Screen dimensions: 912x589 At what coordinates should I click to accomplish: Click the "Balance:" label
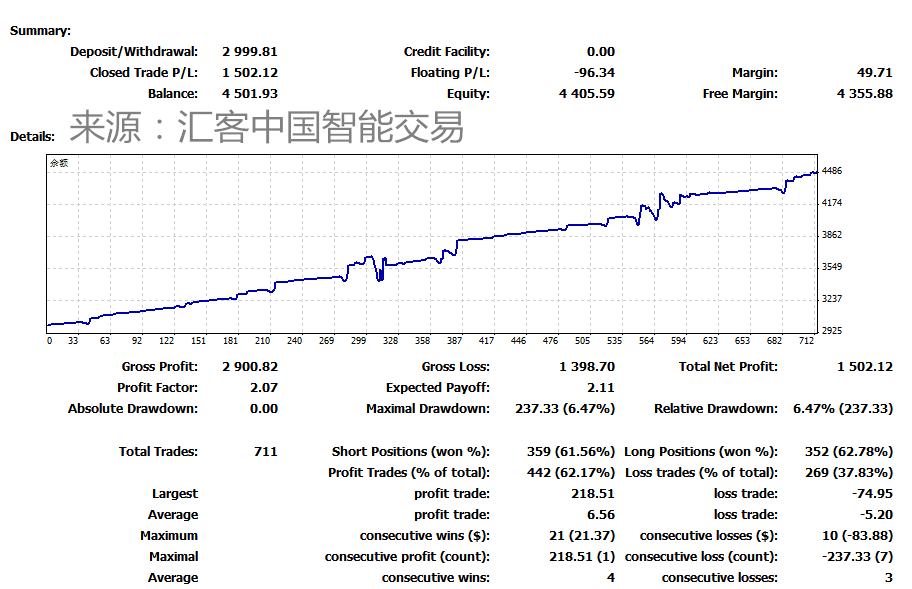173,94
